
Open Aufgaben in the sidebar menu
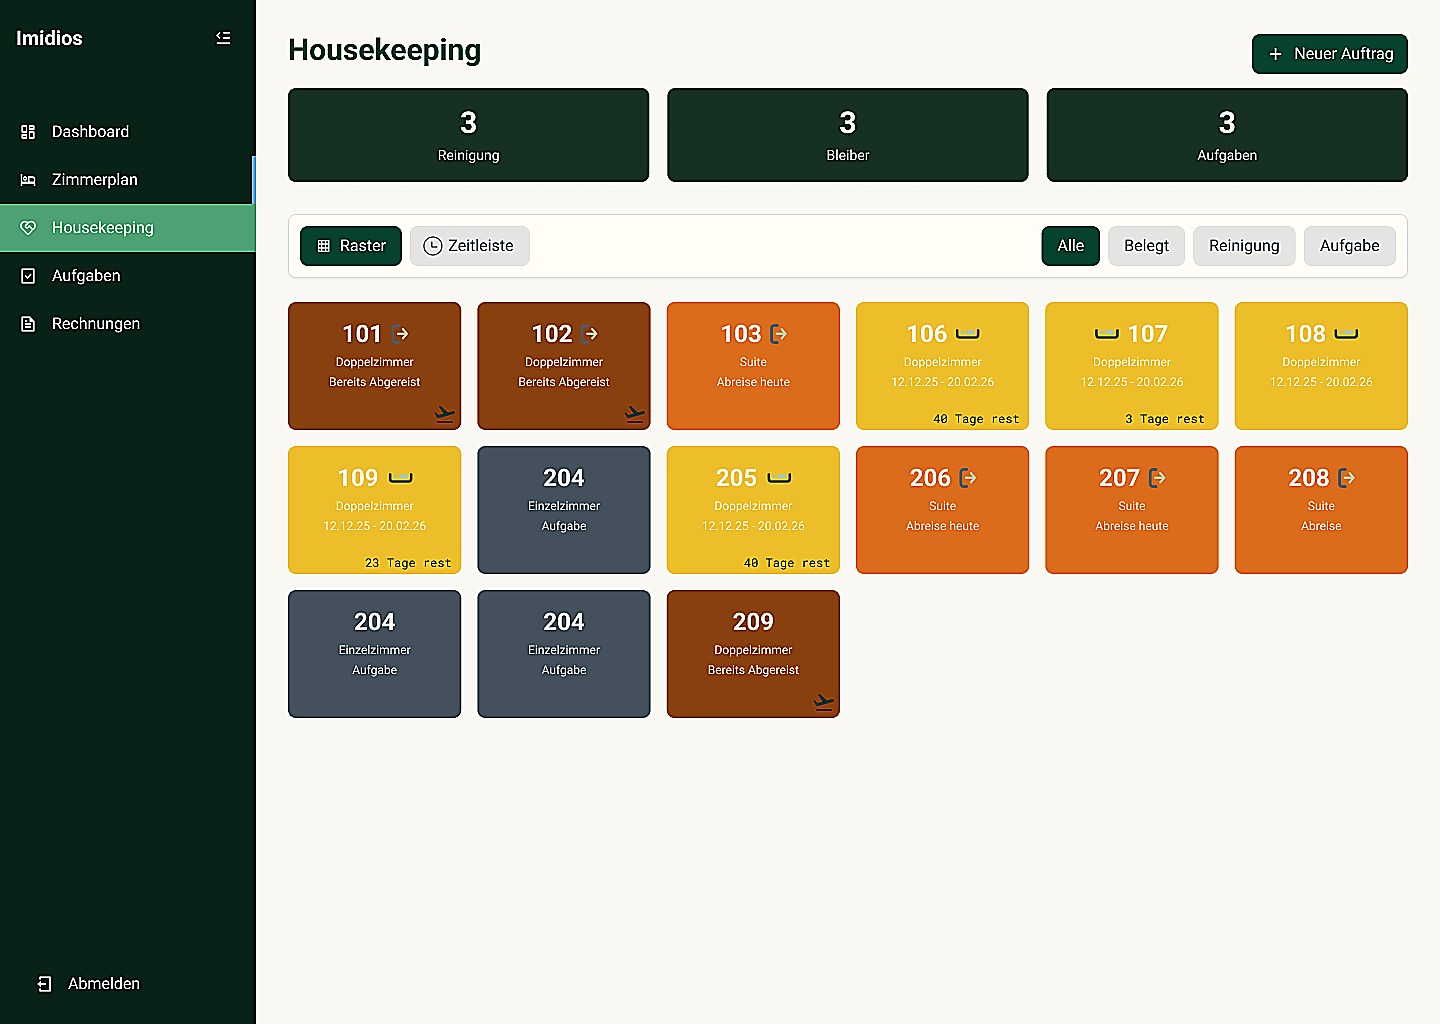127,276
